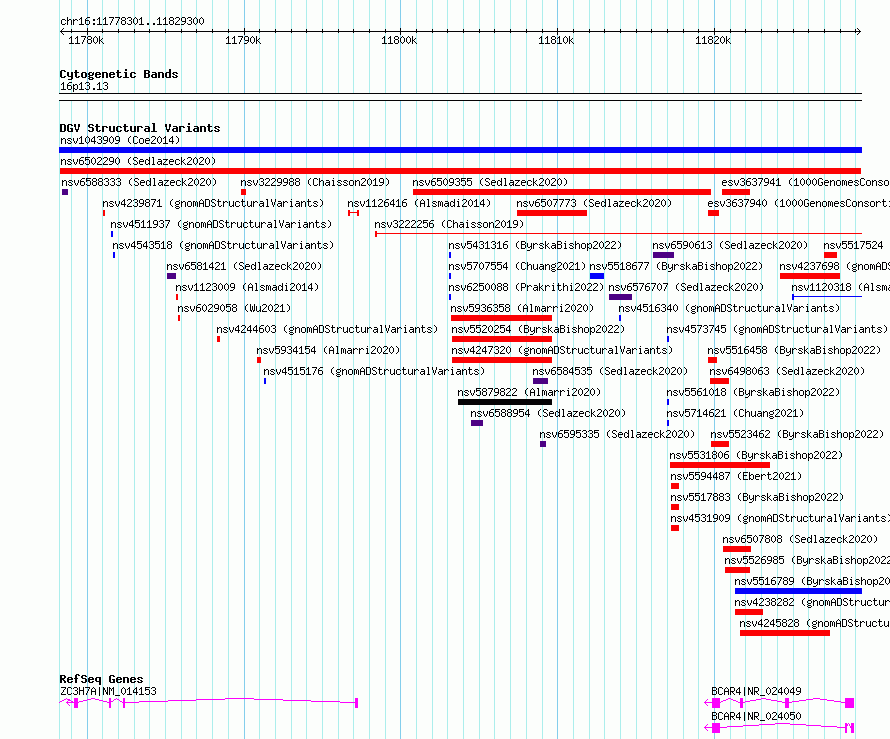
Task: Select nsv3222256 (Chaisson2019) label
Action: click(449, 224)
